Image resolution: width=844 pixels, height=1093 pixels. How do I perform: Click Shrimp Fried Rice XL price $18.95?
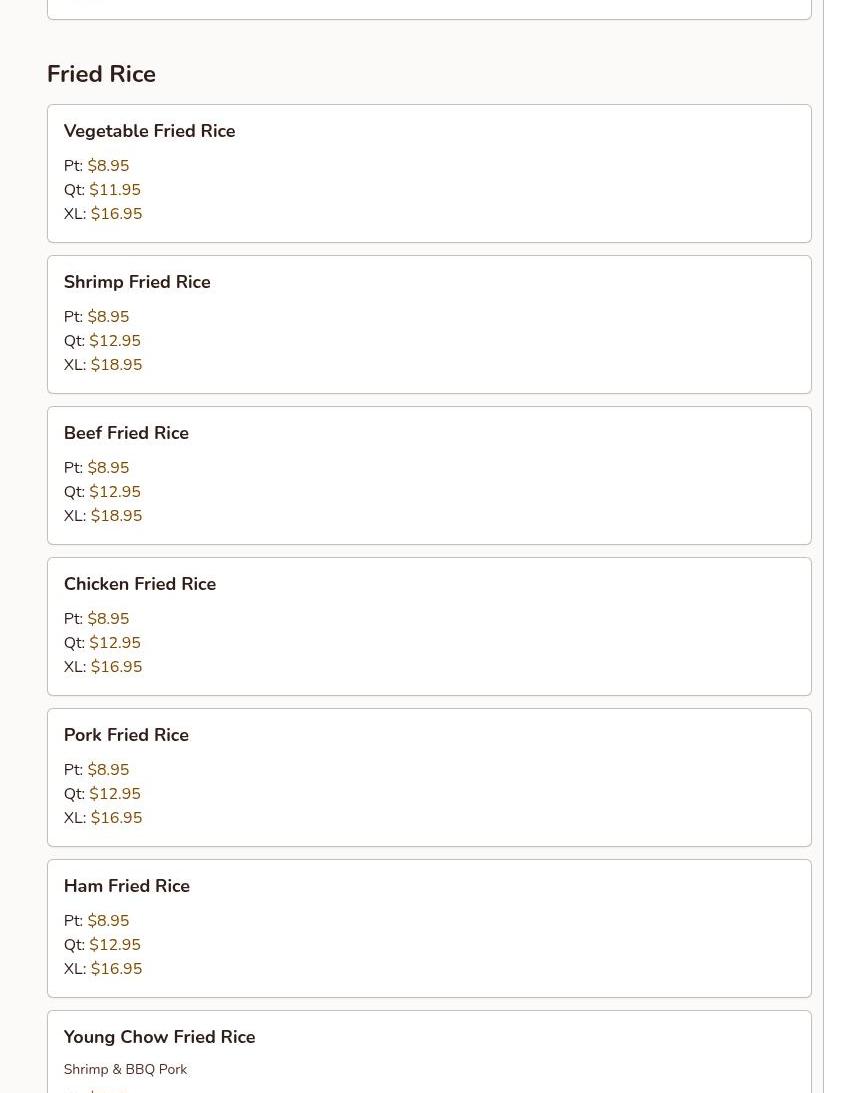pos(116,365)
